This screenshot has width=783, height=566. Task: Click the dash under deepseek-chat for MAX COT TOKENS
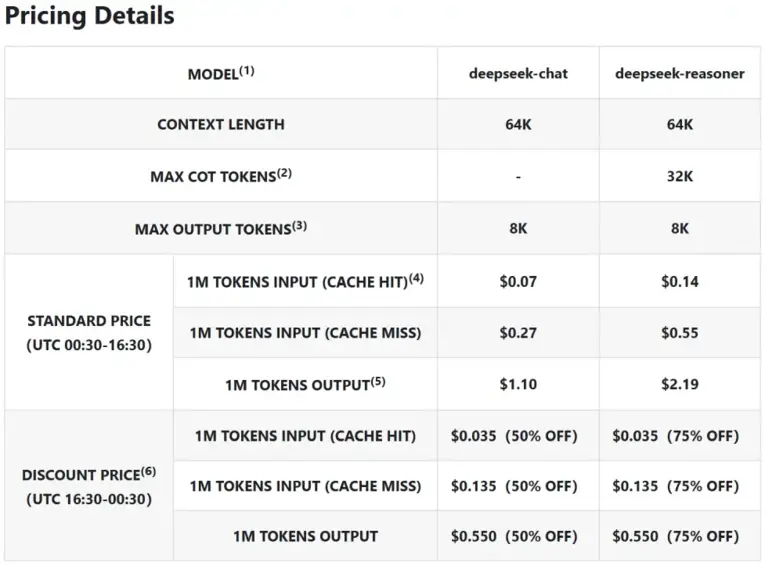[x=518, y=176]
